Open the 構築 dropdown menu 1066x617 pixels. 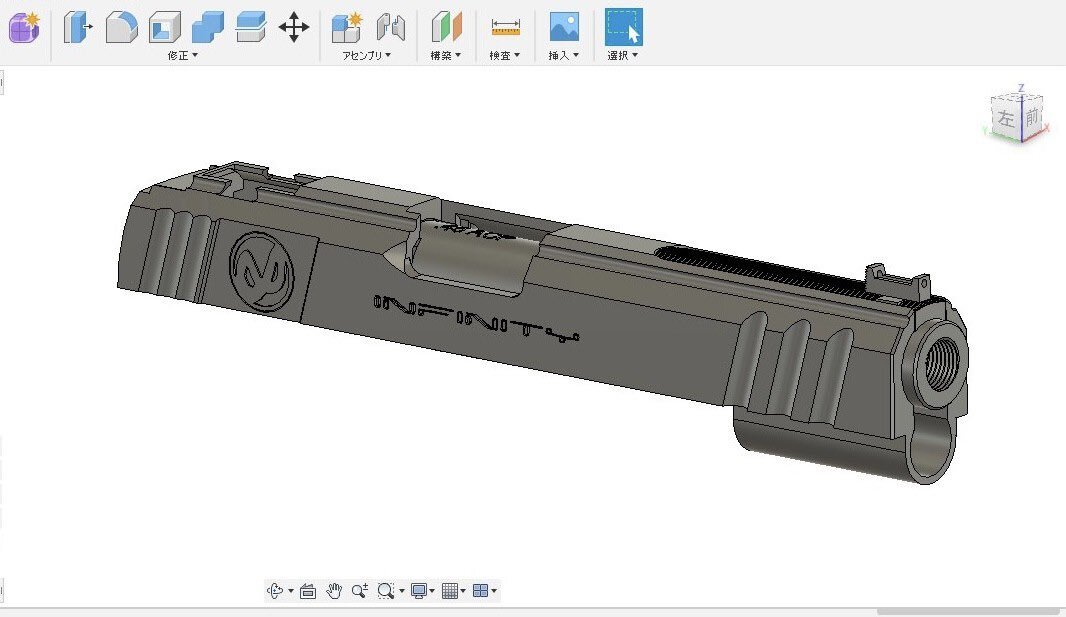445,56
